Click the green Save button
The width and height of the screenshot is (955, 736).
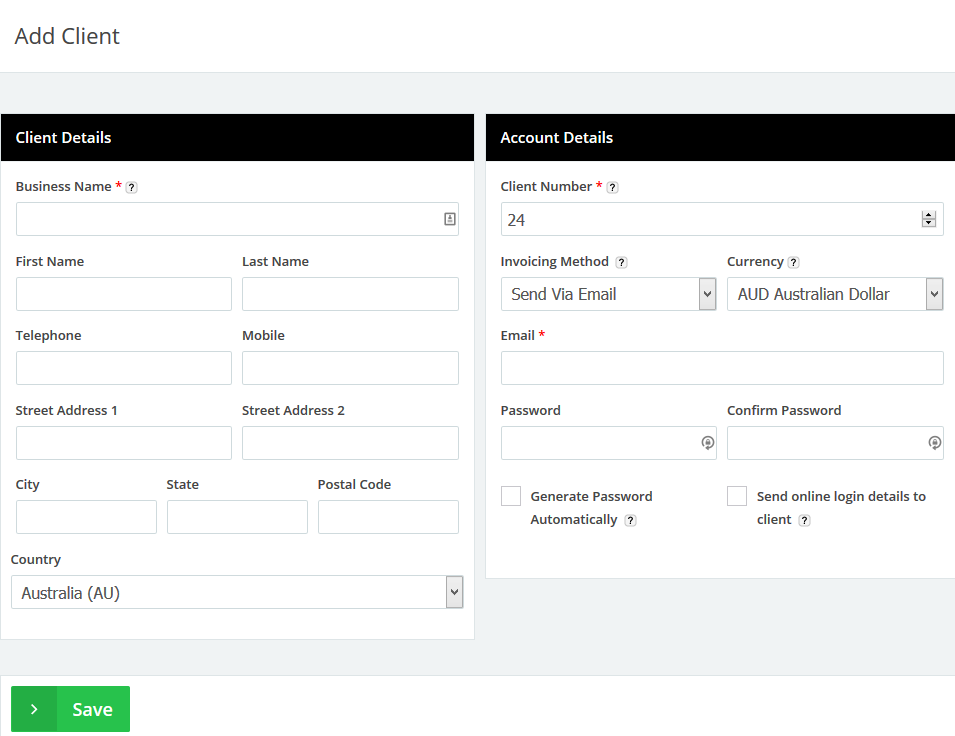[x=71, y=709]
